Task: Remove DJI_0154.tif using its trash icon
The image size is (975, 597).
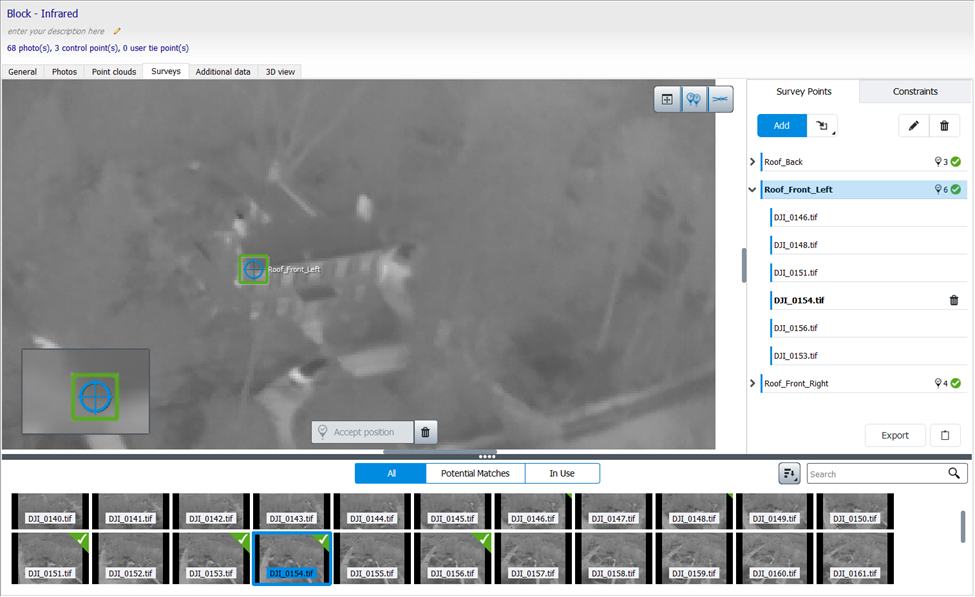Action: [x=953, y=299]
